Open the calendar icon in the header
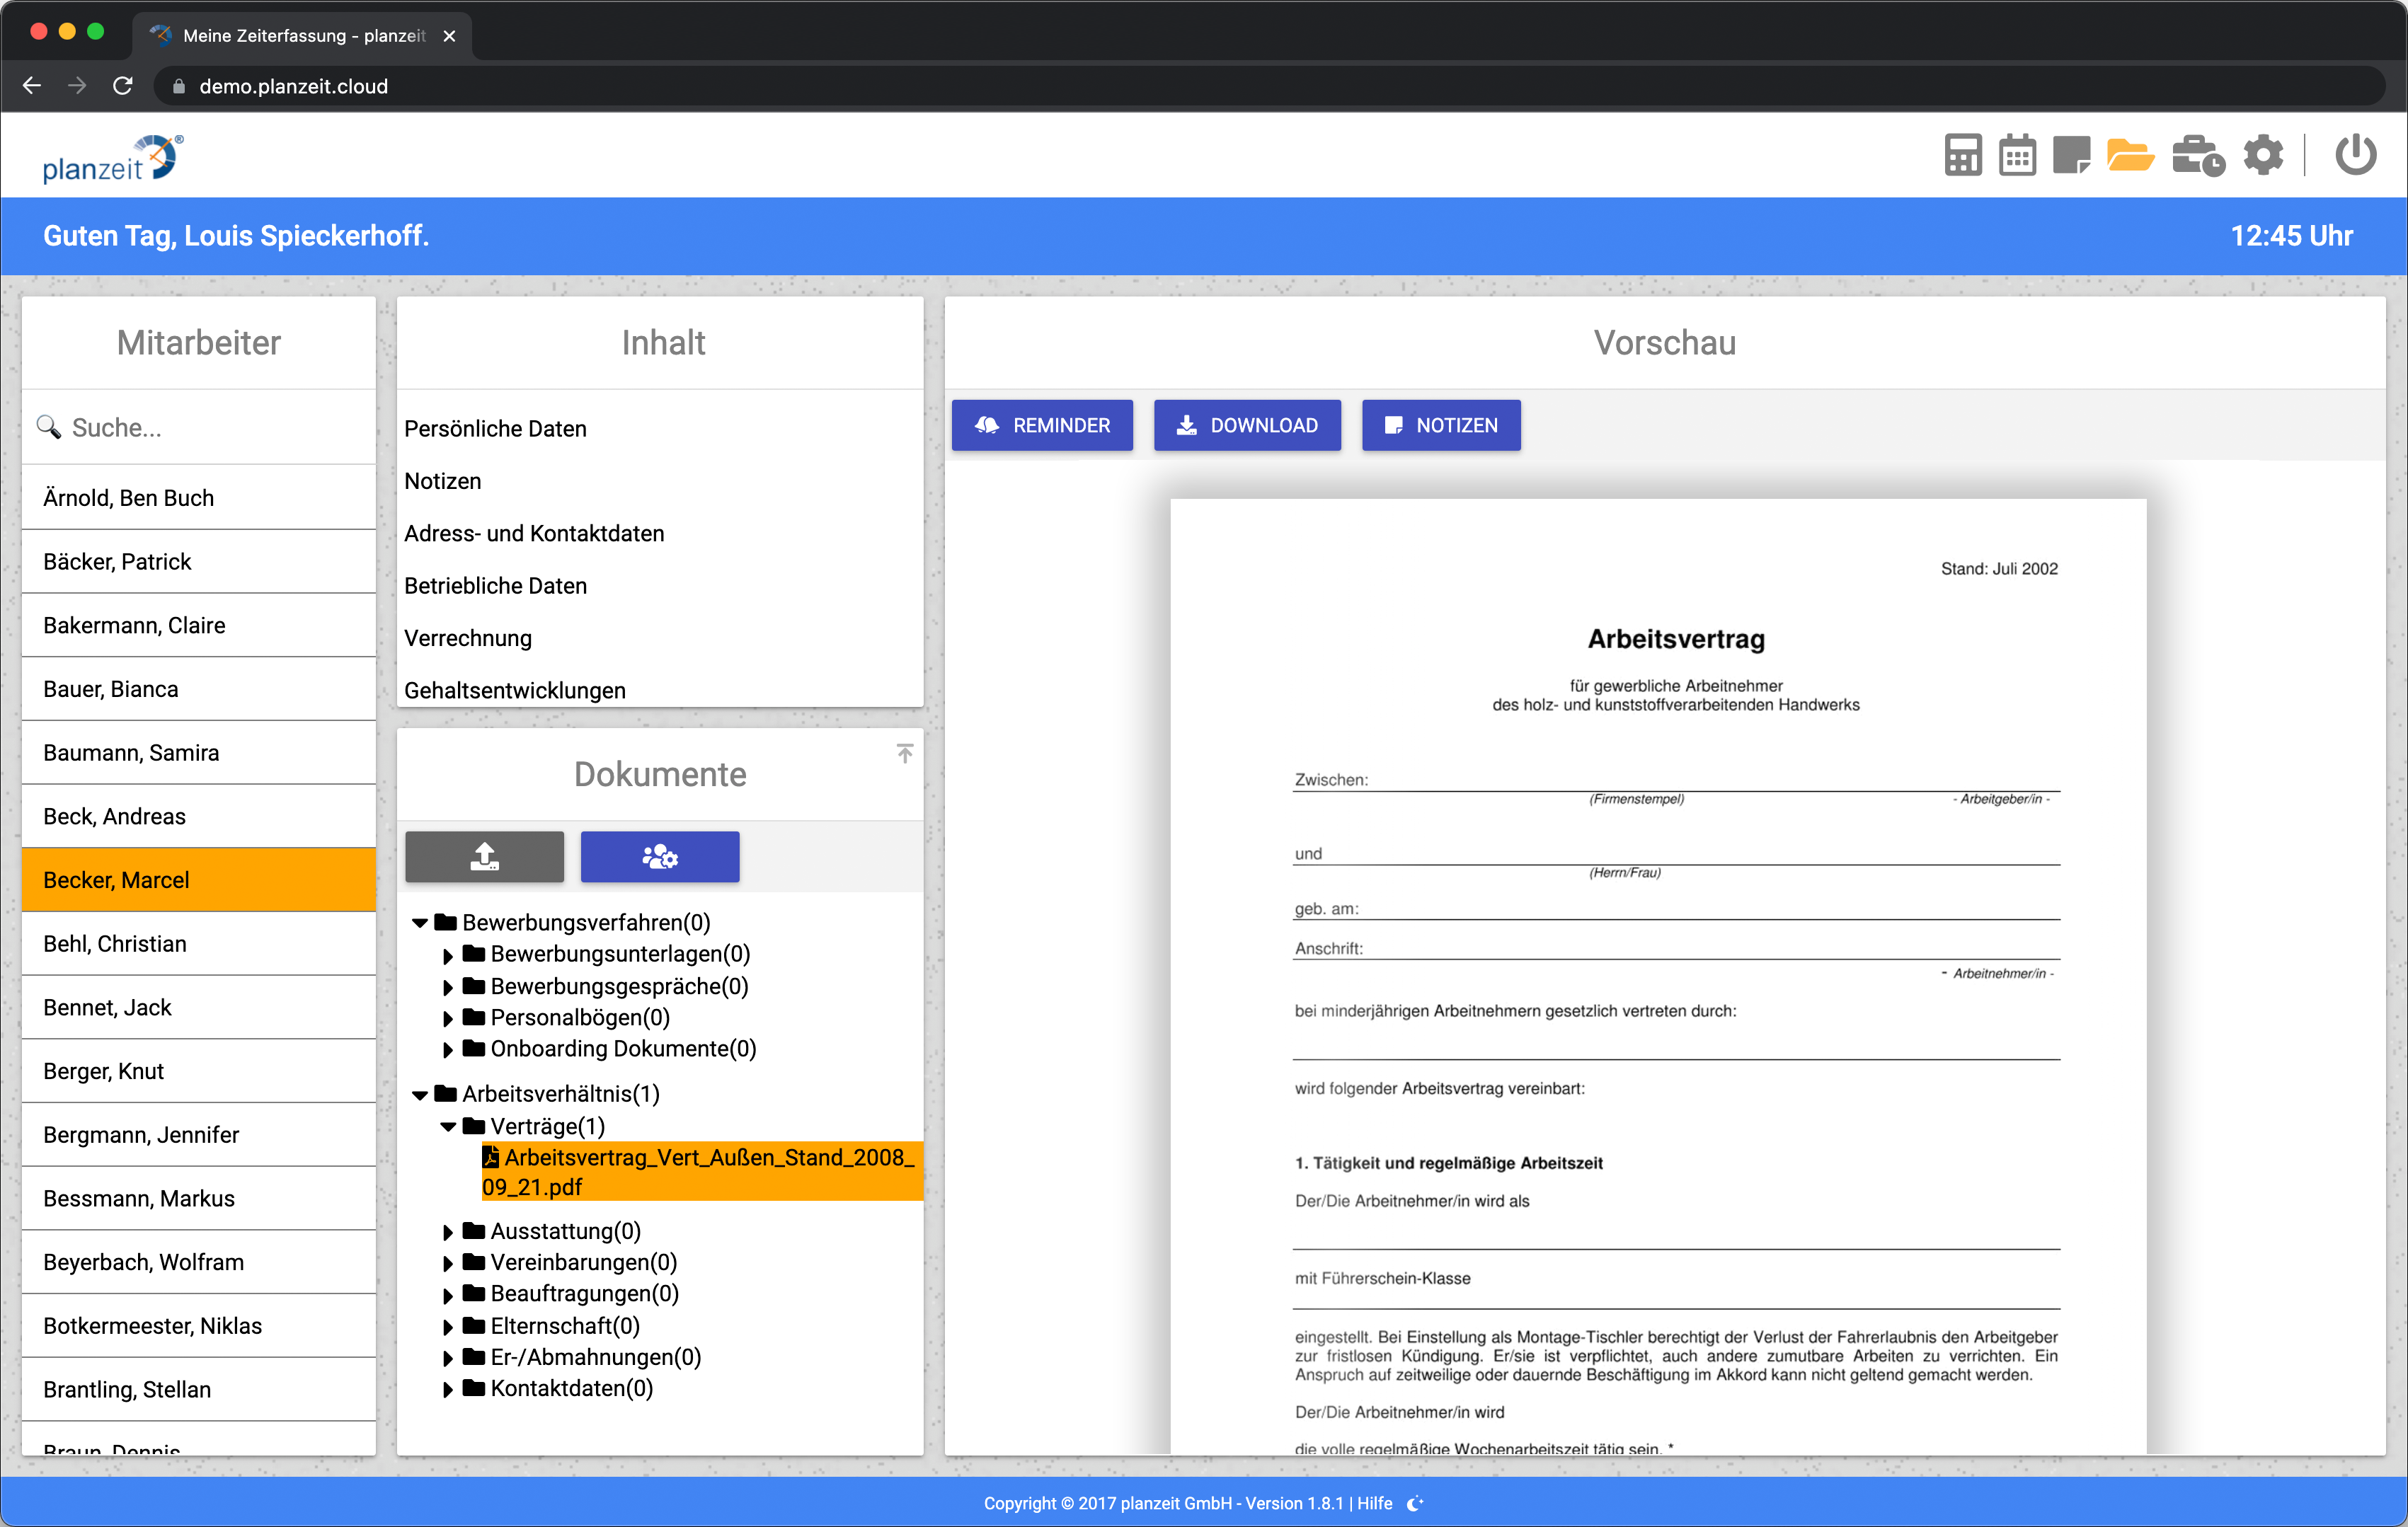 click(2017, 156)
